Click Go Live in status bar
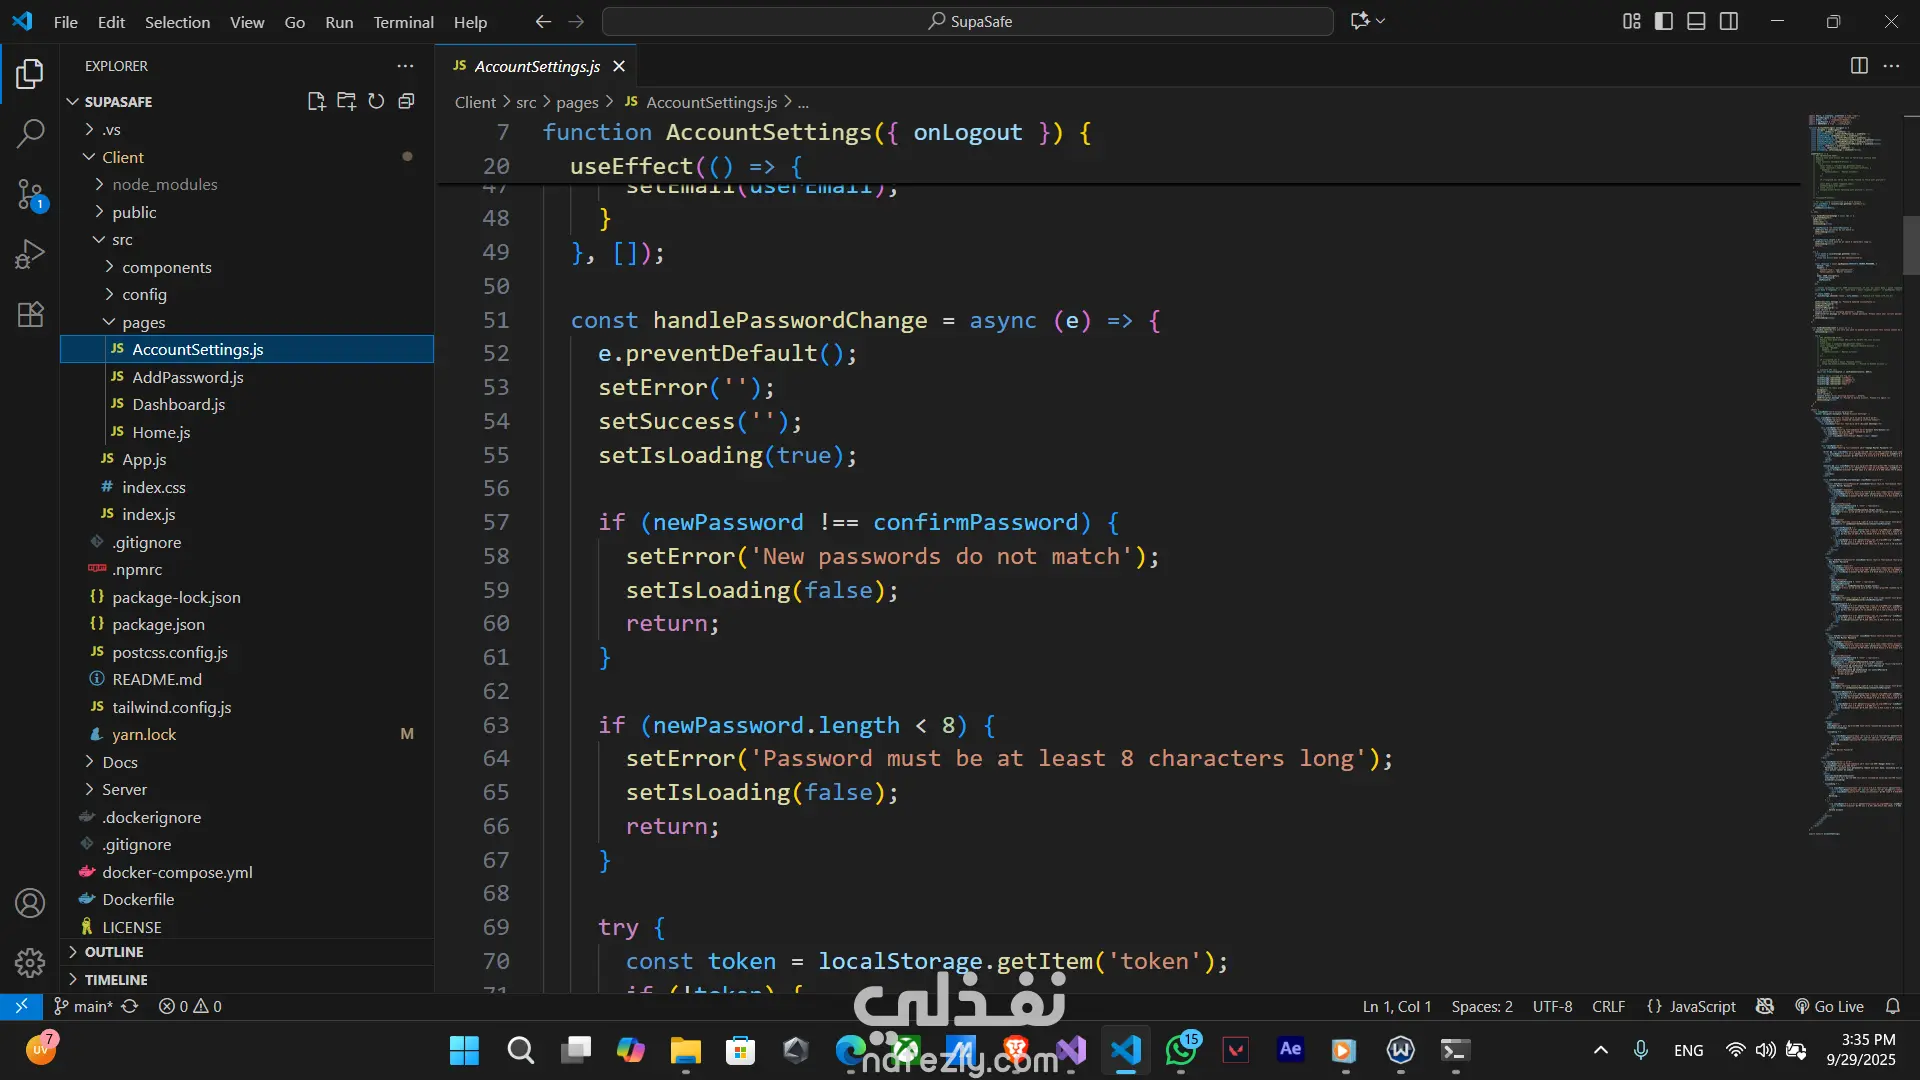1920x1080 pixels. pyautogui.click(x=1829, y=1006)
